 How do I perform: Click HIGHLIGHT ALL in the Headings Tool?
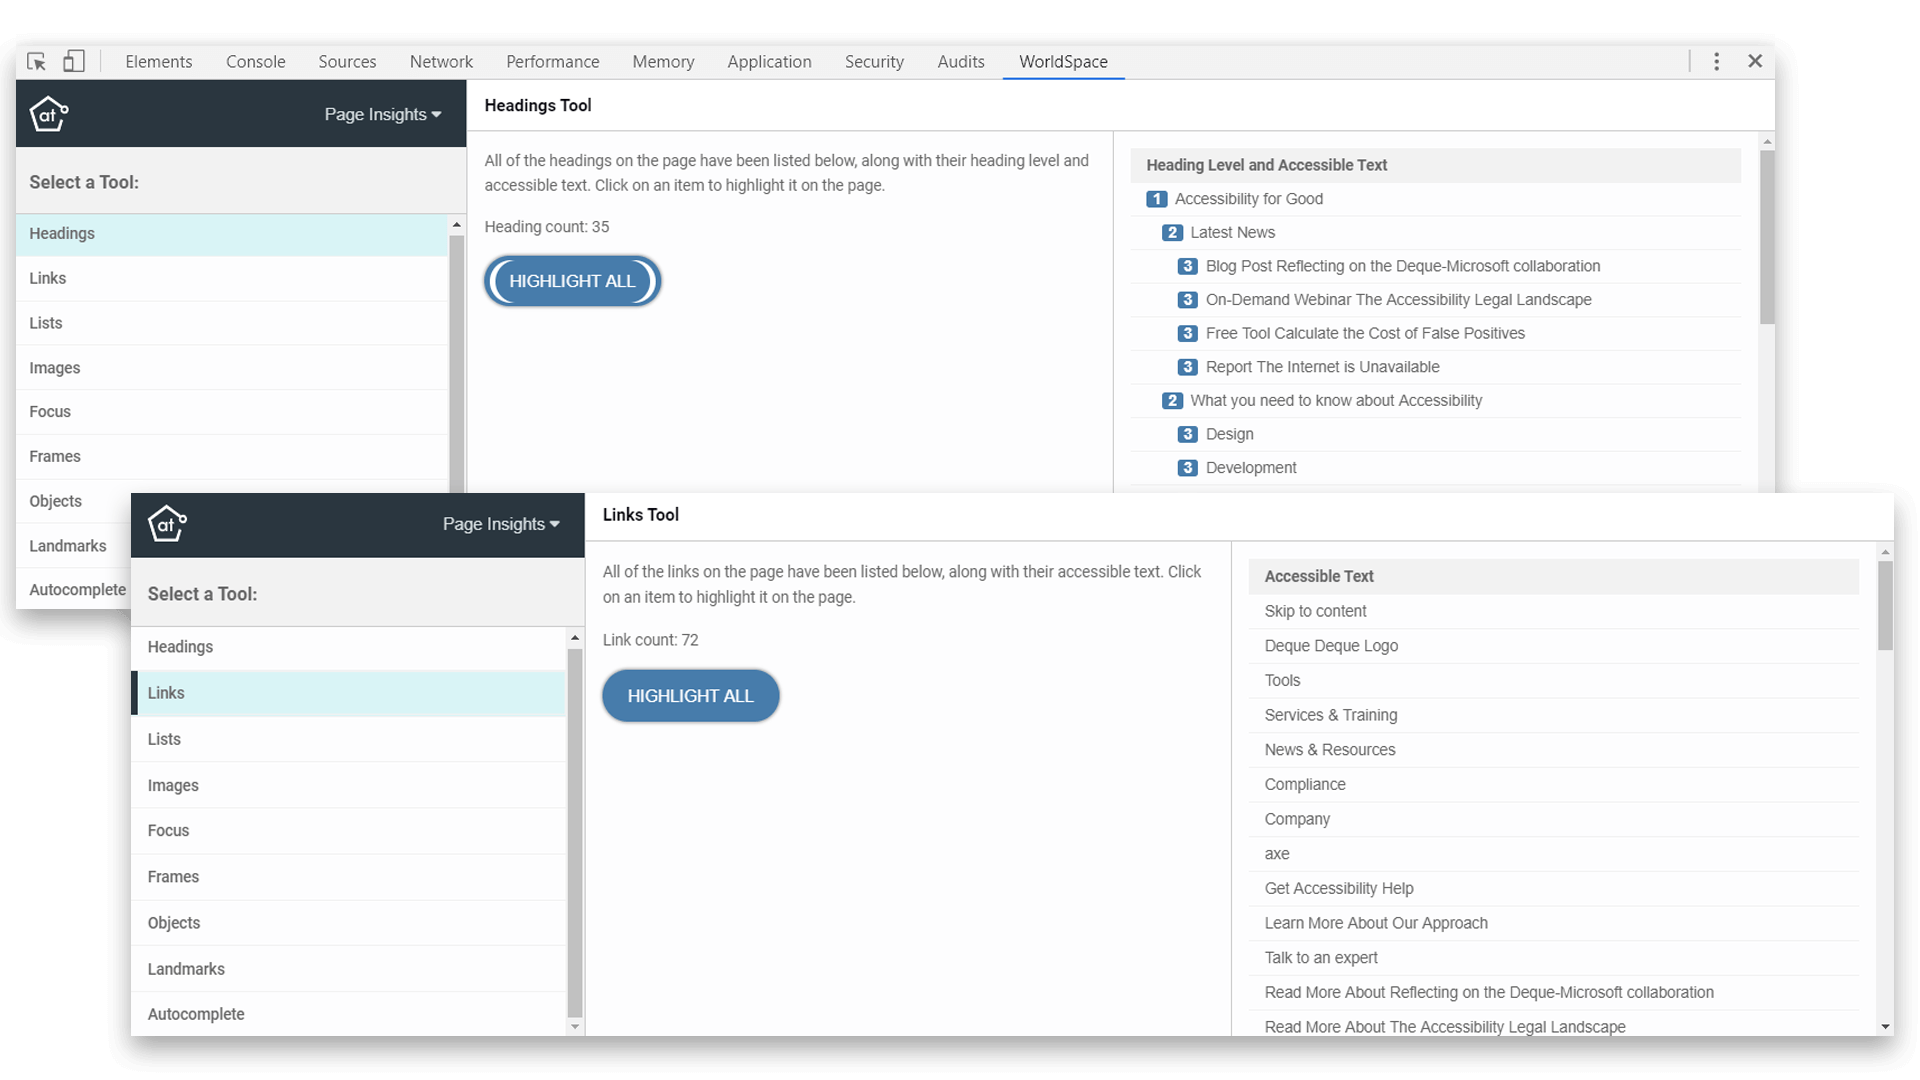(x=572, y=281)
